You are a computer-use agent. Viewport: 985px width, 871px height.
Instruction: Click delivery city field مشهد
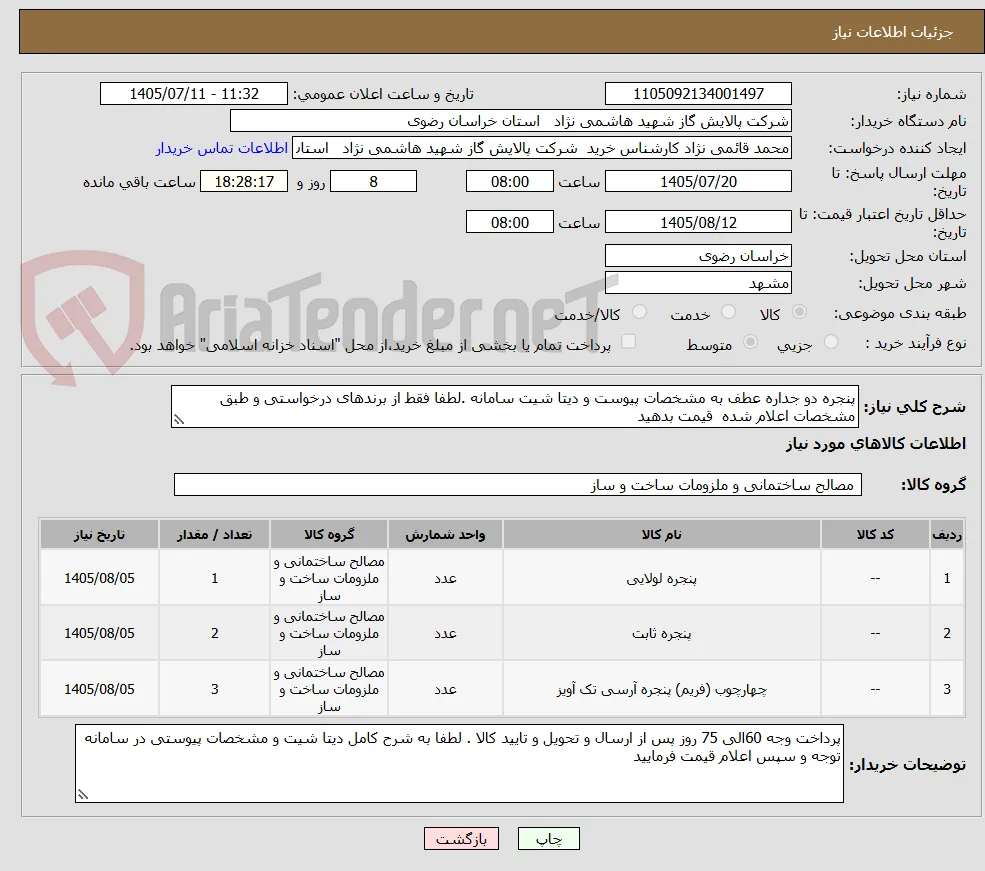point(698,283)
